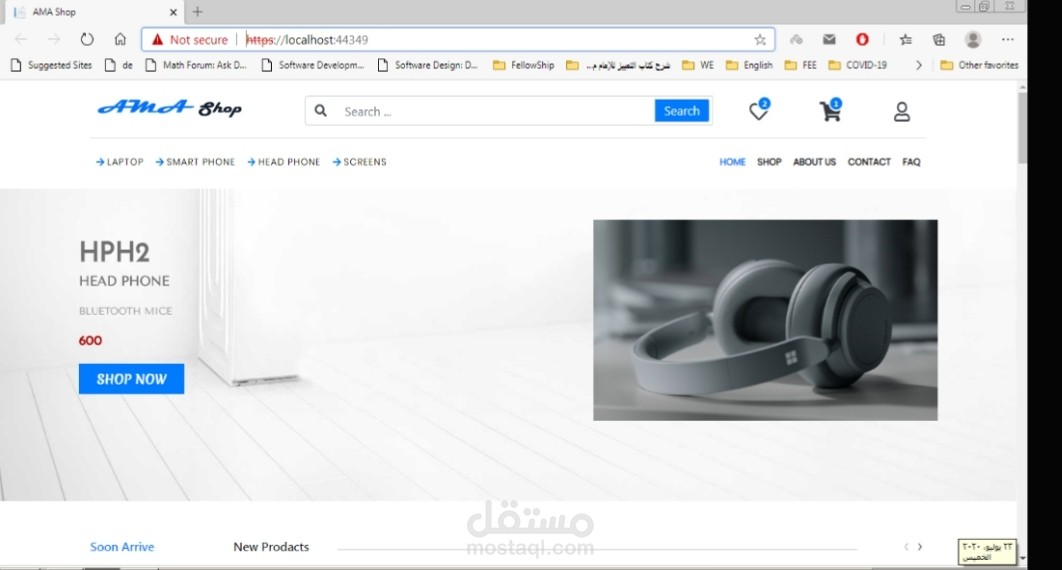Open the Math Forum bookmark
This screenshot has height=570, width=1062.
pyautogui.click(x=196, y=65)
